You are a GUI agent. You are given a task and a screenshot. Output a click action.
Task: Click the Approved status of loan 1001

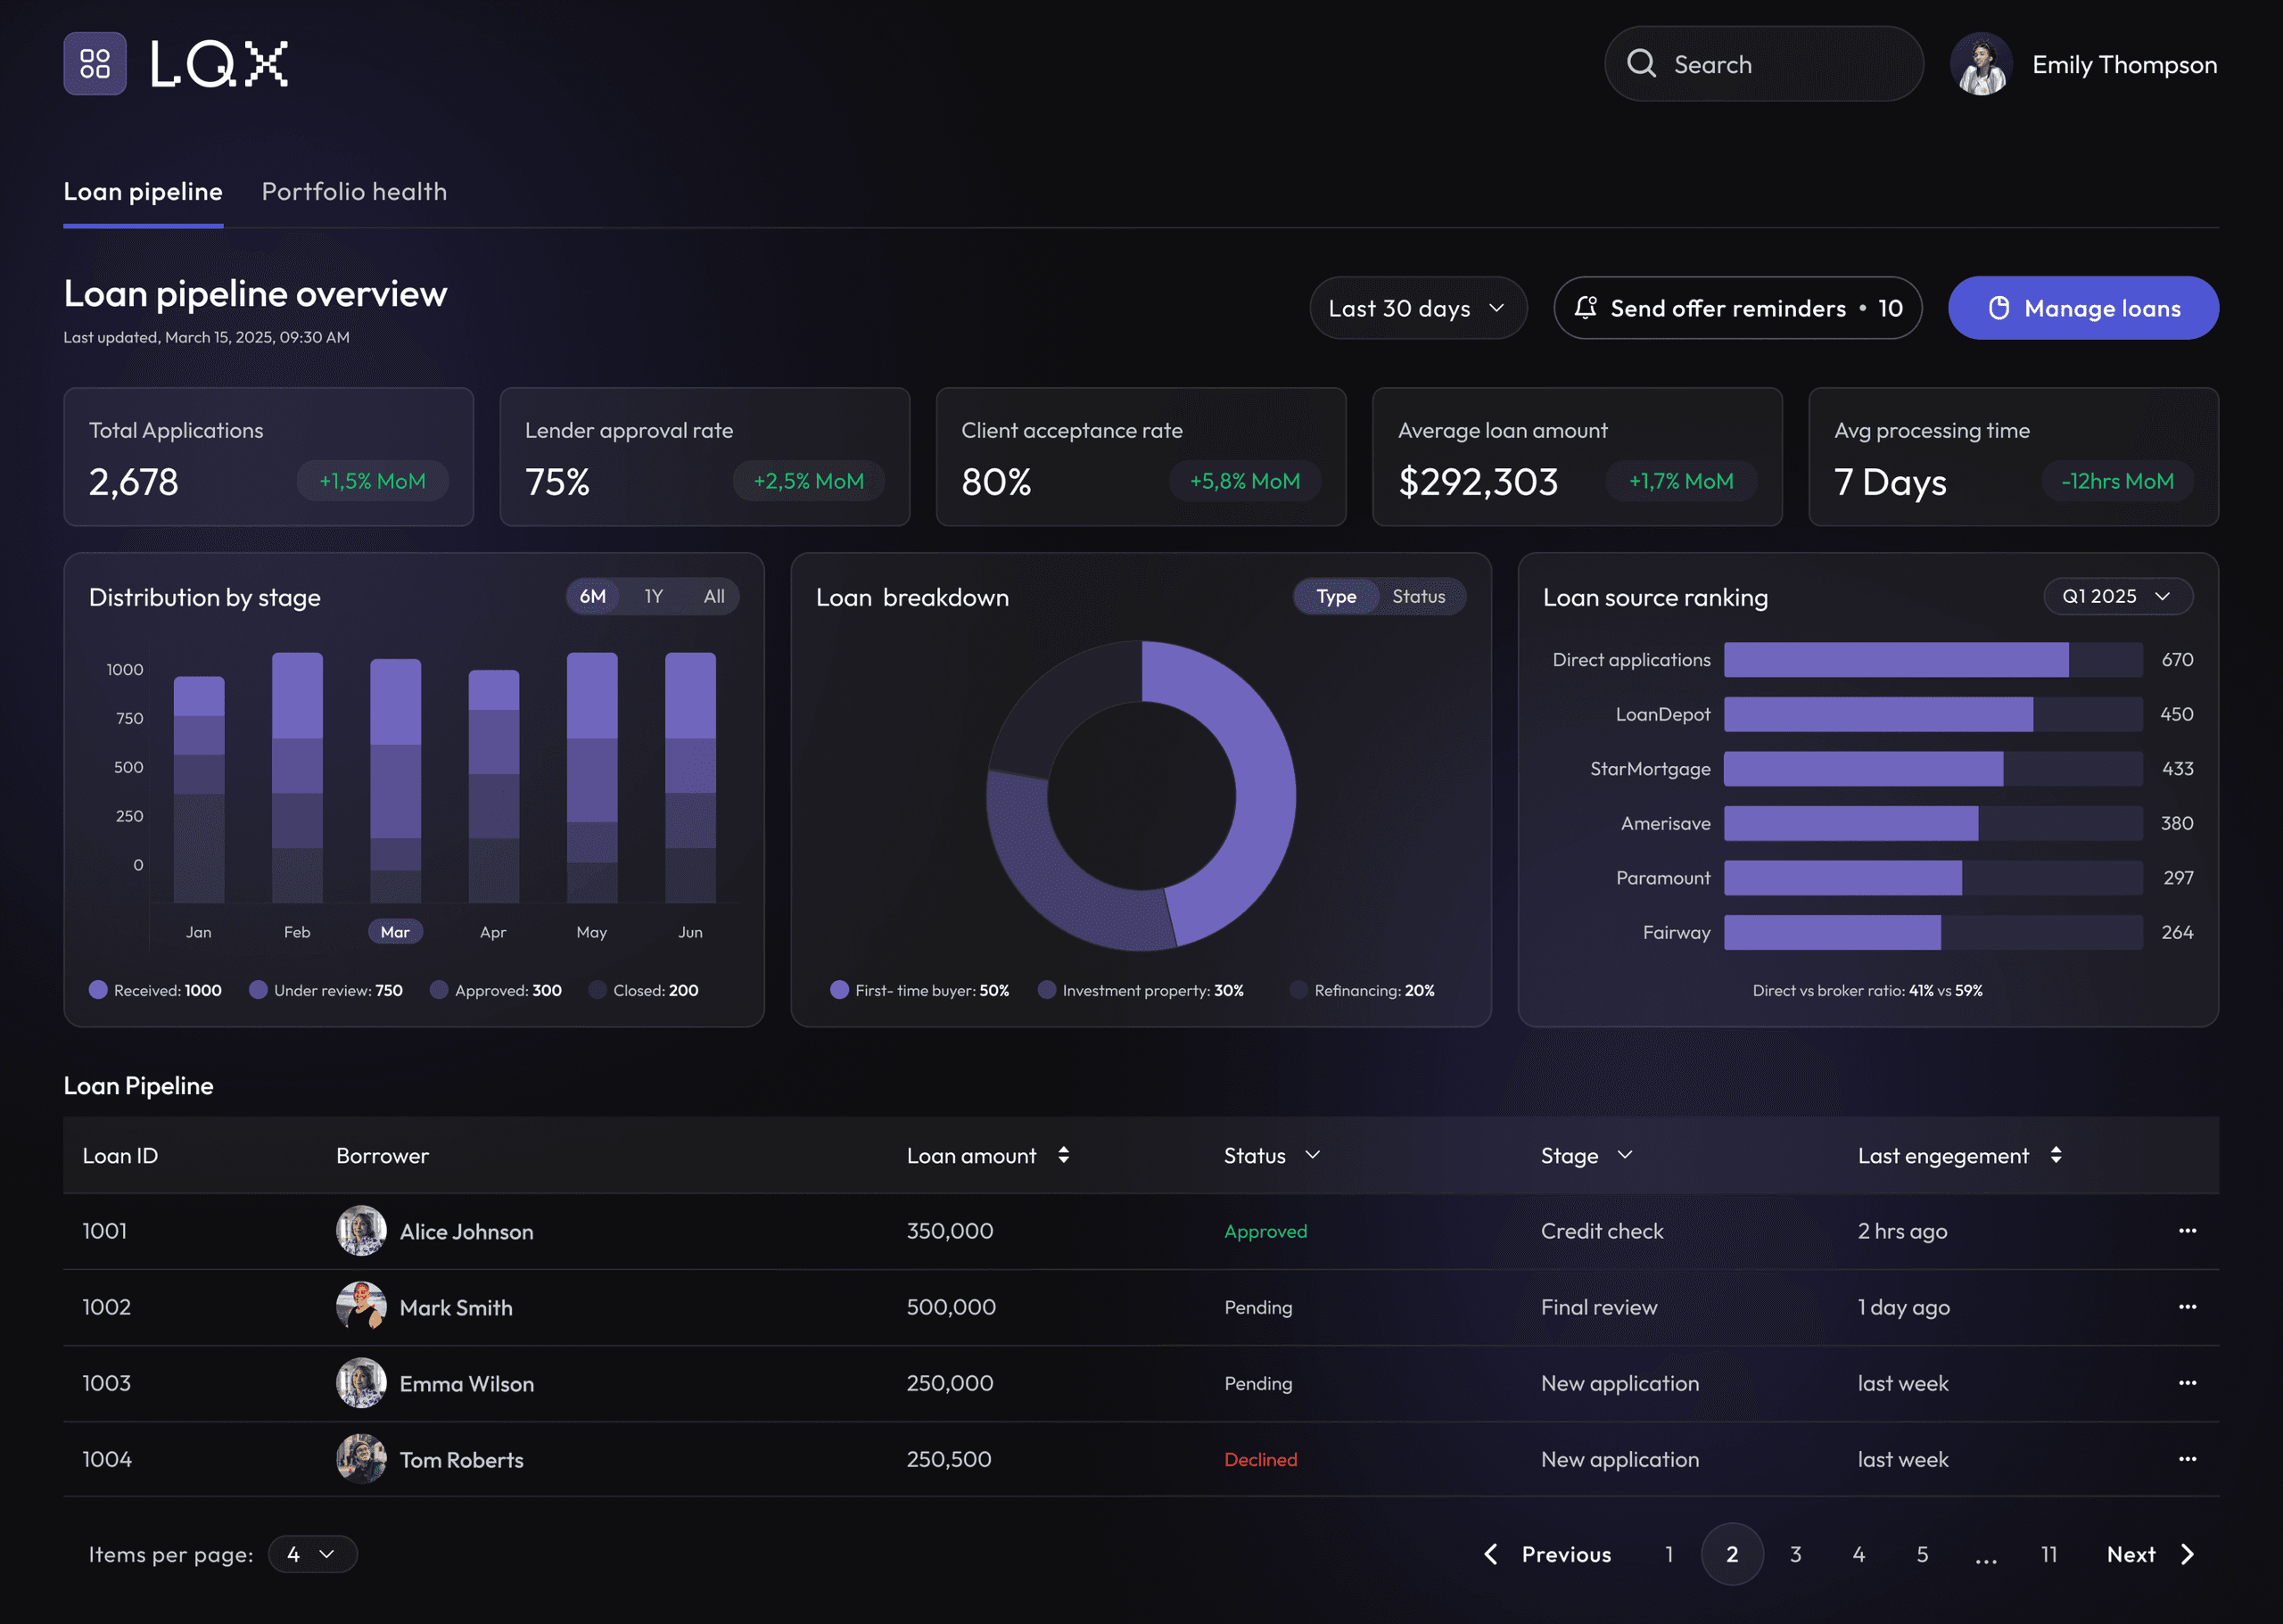(1265, 1231)
